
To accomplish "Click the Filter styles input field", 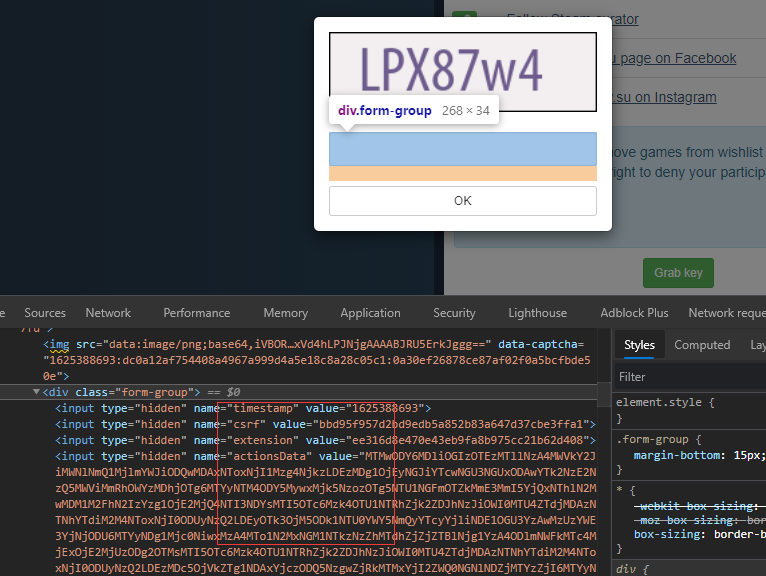I will click(689, 377).
